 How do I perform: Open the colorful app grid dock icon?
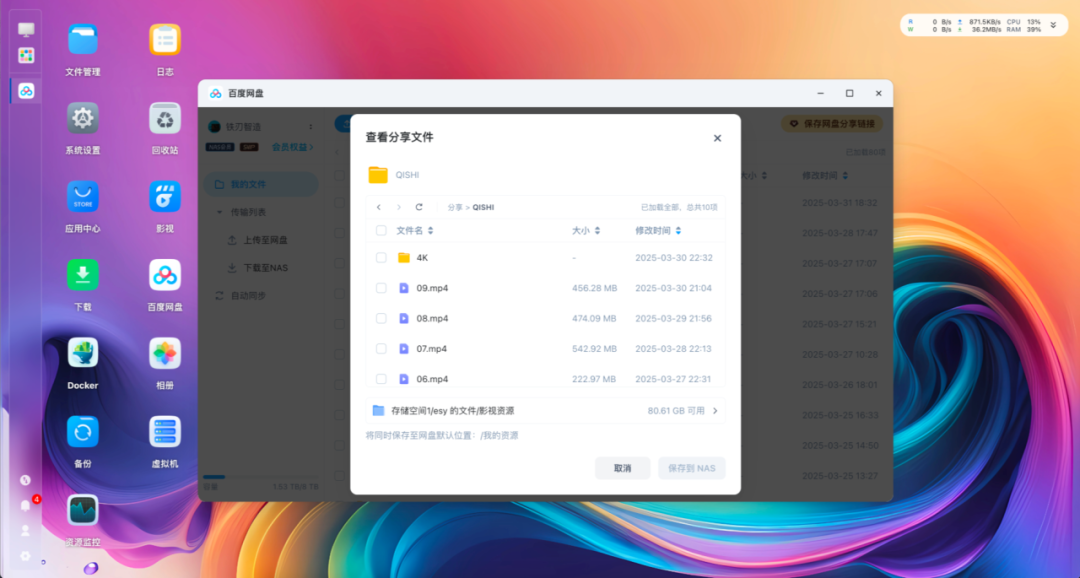pos(26,55)
